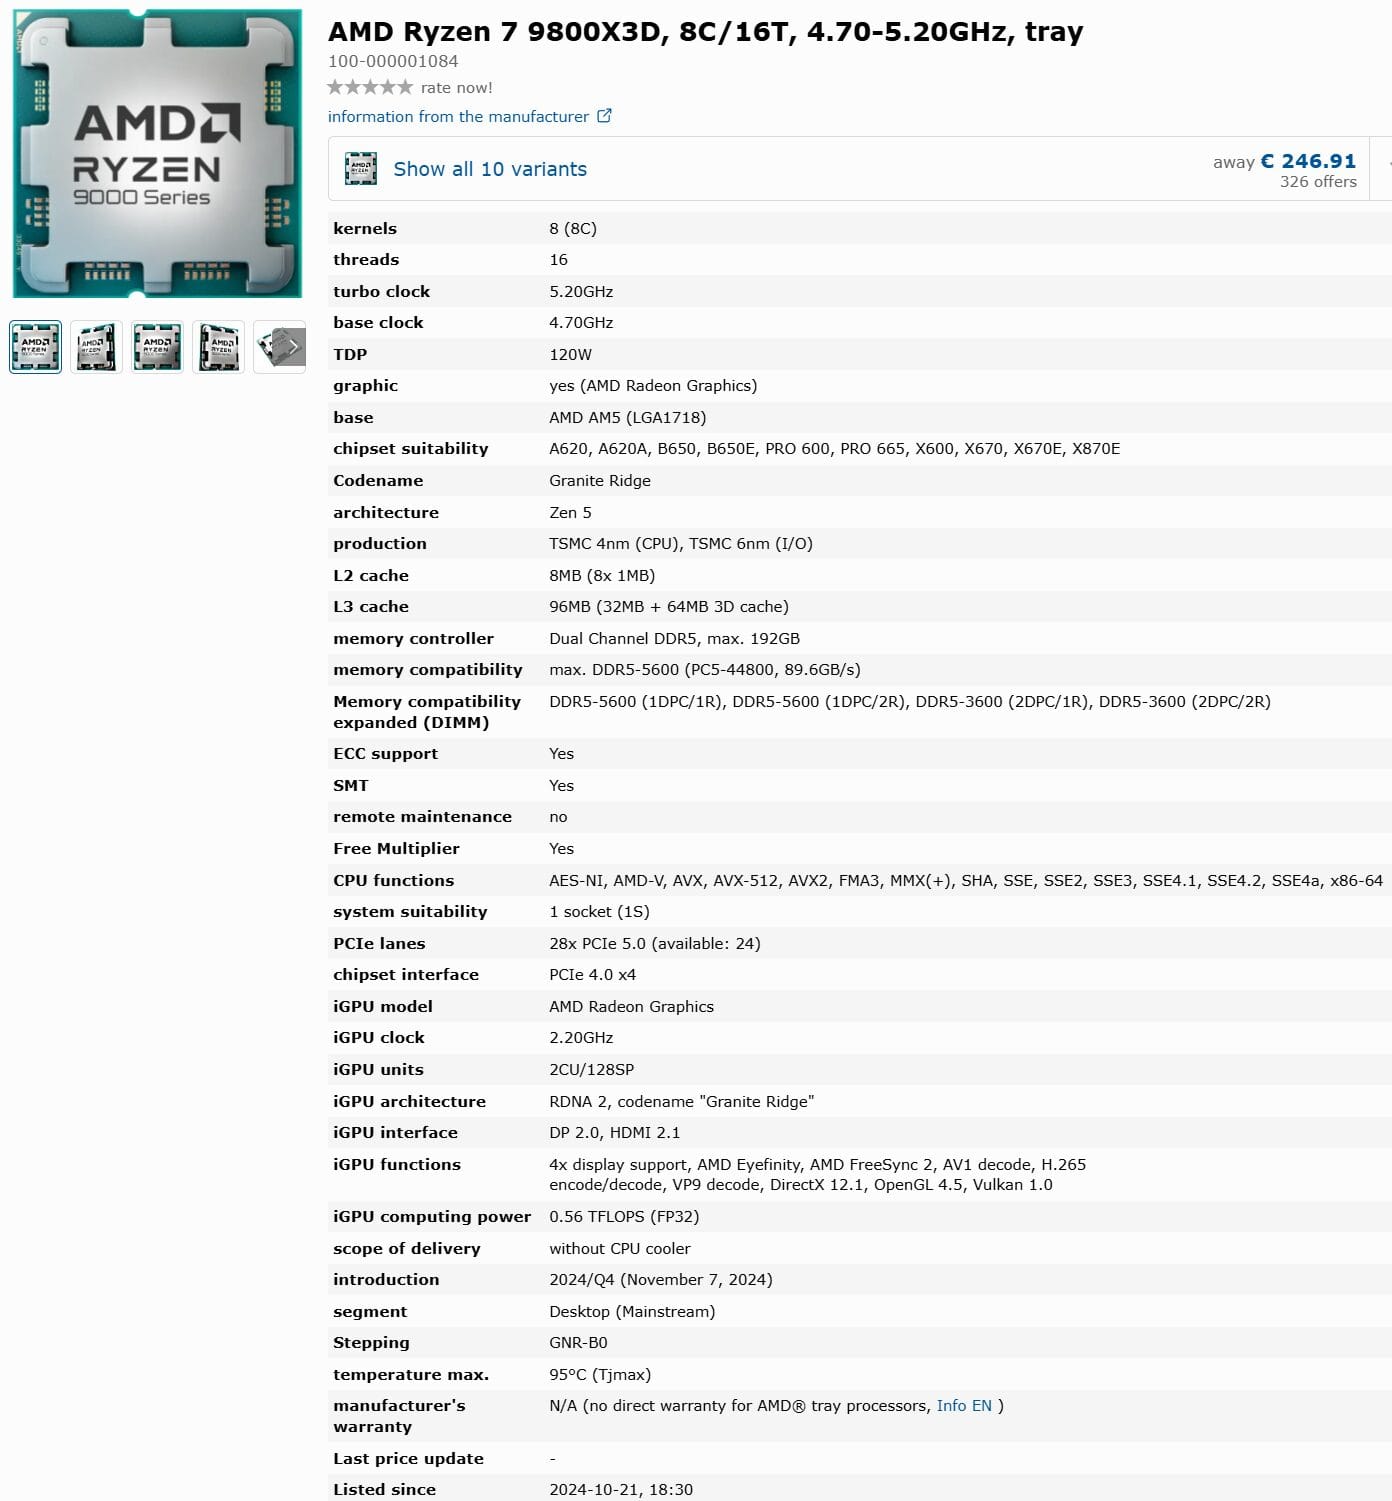Viewport: 1392px width, 1501px height.
Task: Select the fourth angled CPU thumbnail
Action: coord(218,346)
